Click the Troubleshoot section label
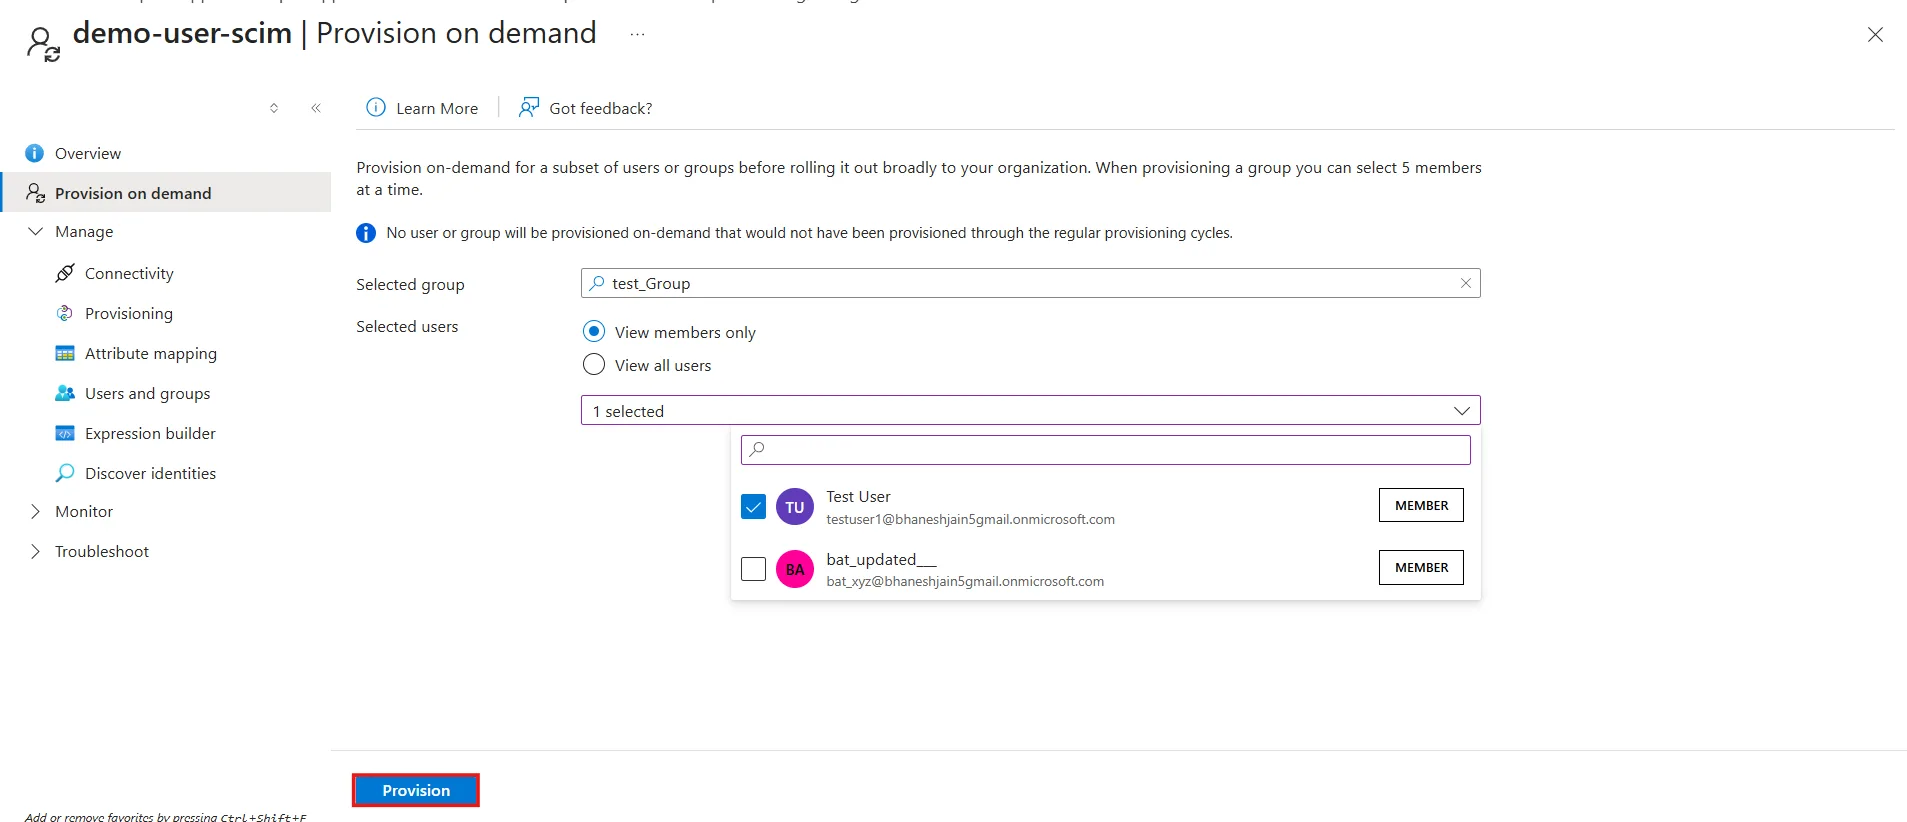Viewport: 1907px width, 822px height. (102, 551)
